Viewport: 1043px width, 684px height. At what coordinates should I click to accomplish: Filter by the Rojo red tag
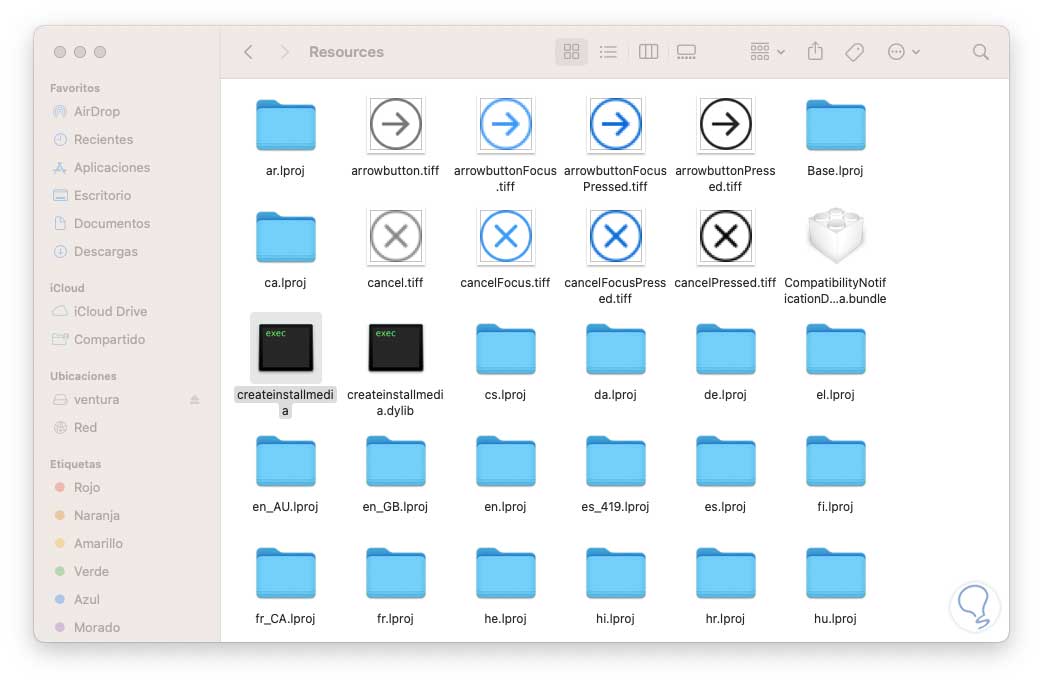[x=86, y=488]
